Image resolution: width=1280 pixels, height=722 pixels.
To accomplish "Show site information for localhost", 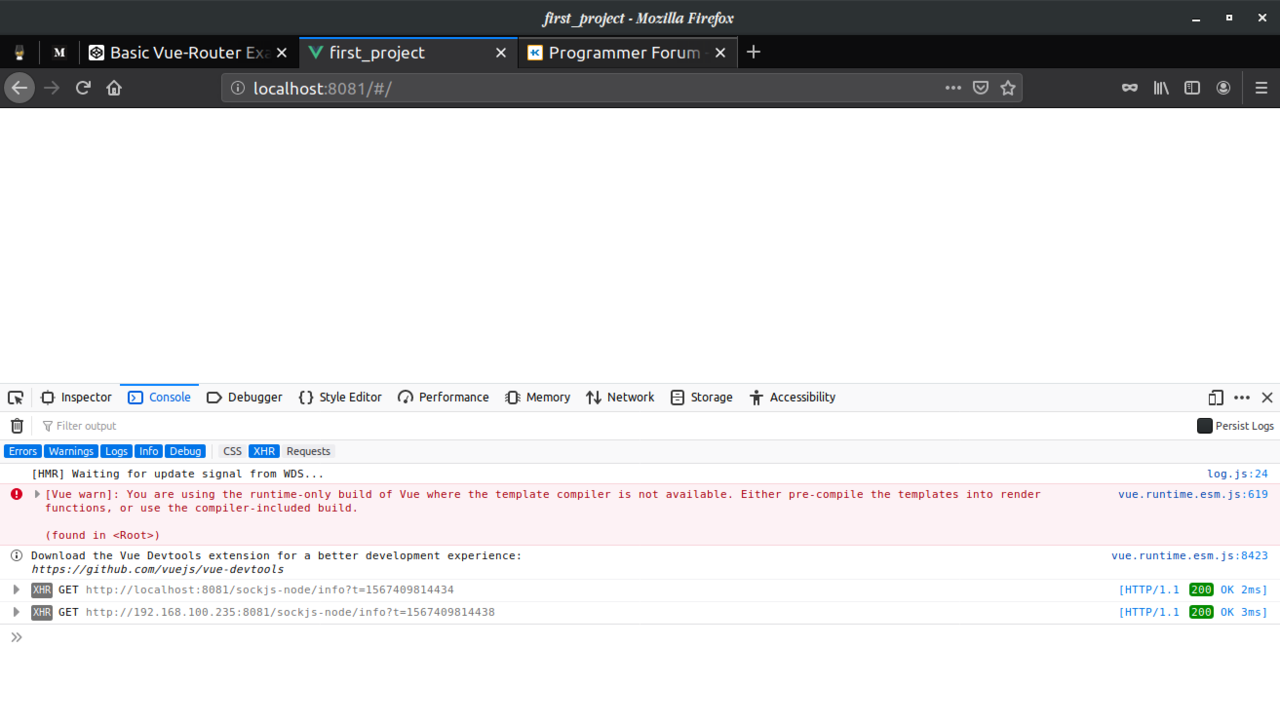I will (x=238, y=88).
